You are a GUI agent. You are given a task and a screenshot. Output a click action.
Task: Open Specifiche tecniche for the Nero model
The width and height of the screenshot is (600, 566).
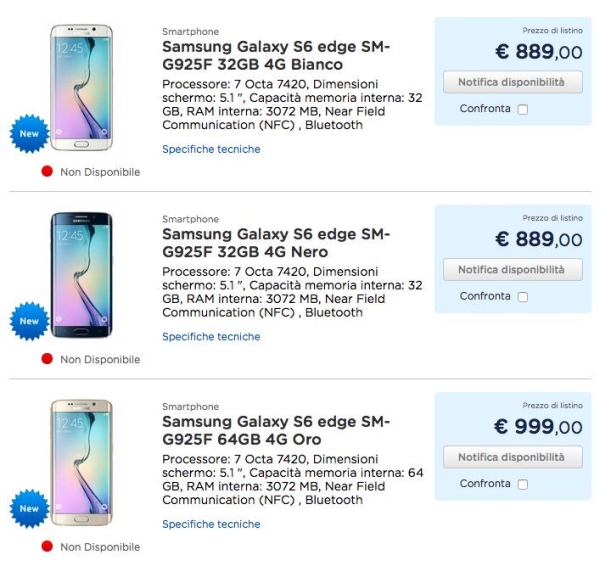point(211,337)
